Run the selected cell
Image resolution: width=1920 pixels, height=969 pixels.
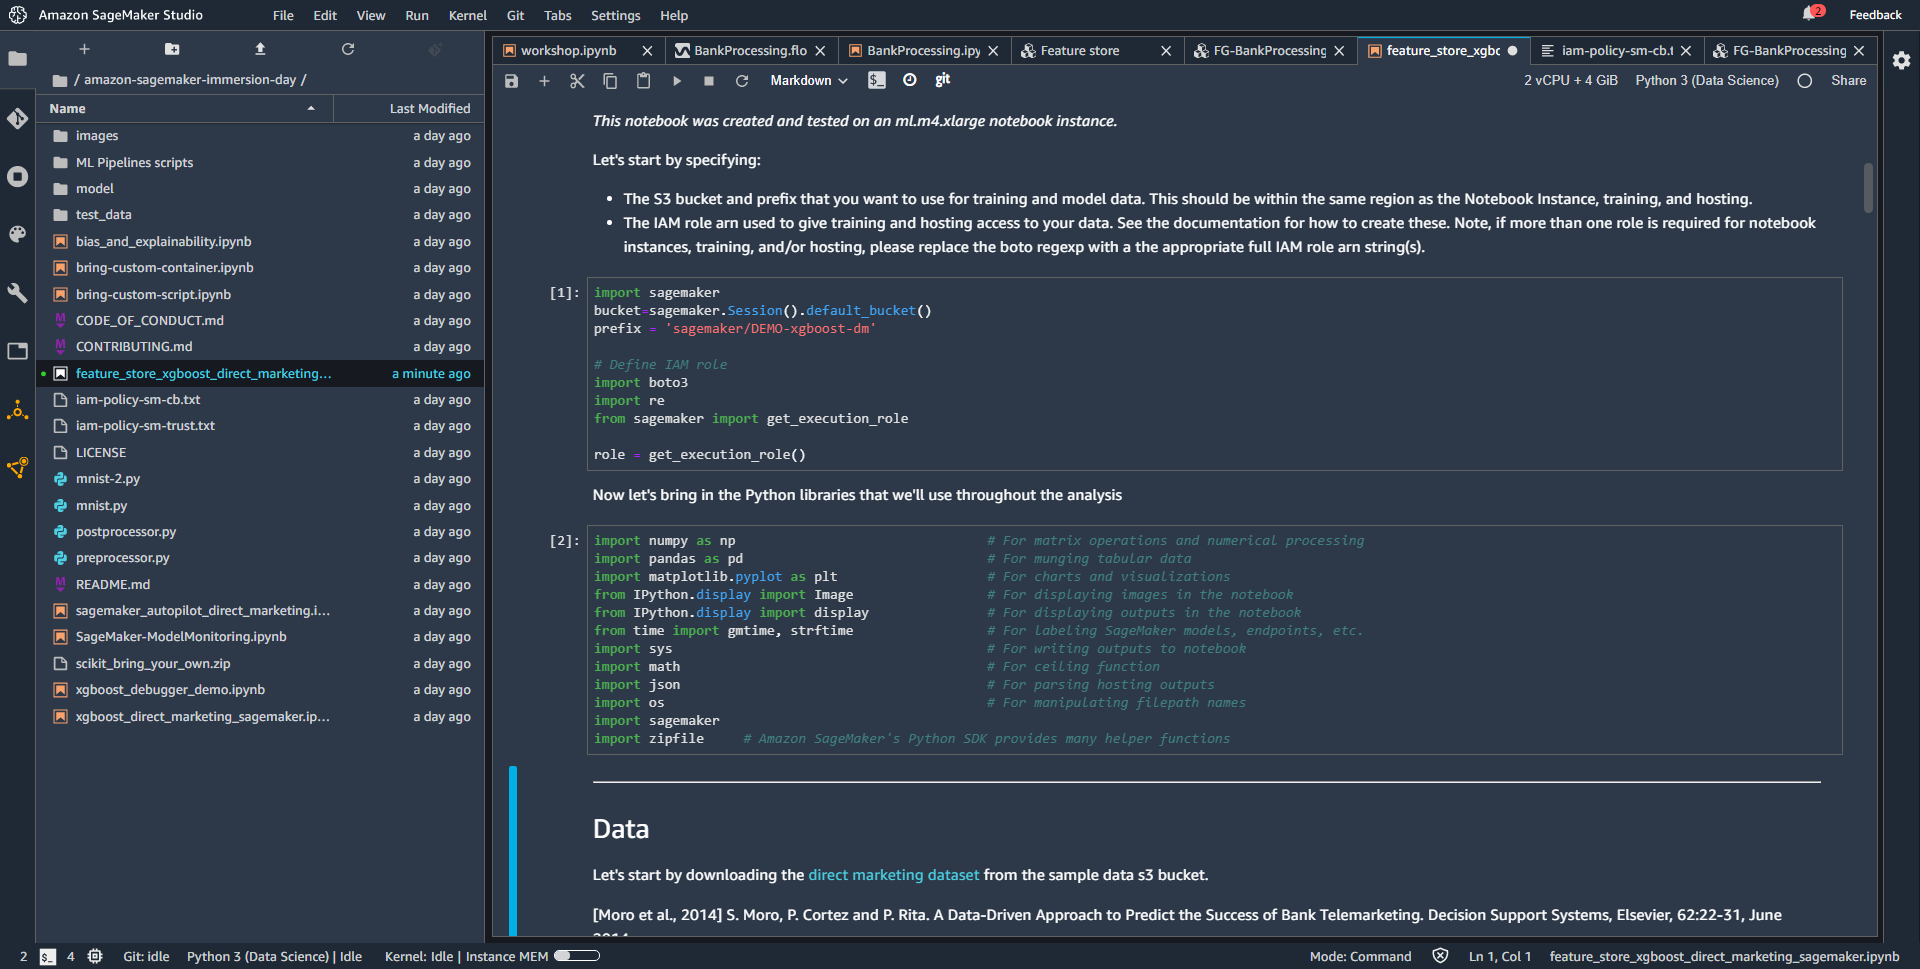tap(676, 81)
